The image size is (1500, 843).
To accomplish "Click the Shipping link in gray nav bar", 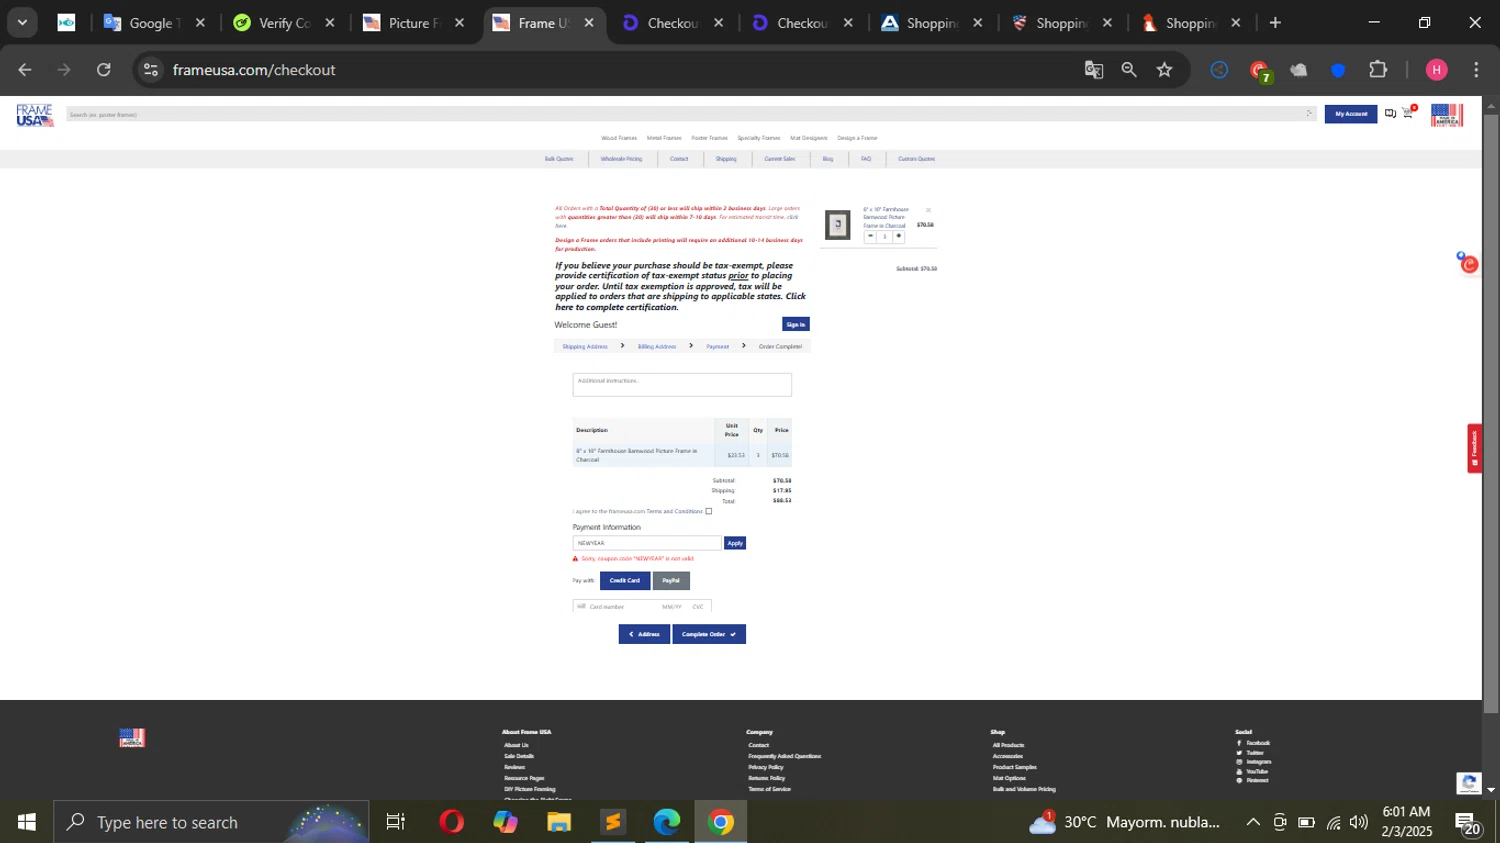I will tap(726, 159).
